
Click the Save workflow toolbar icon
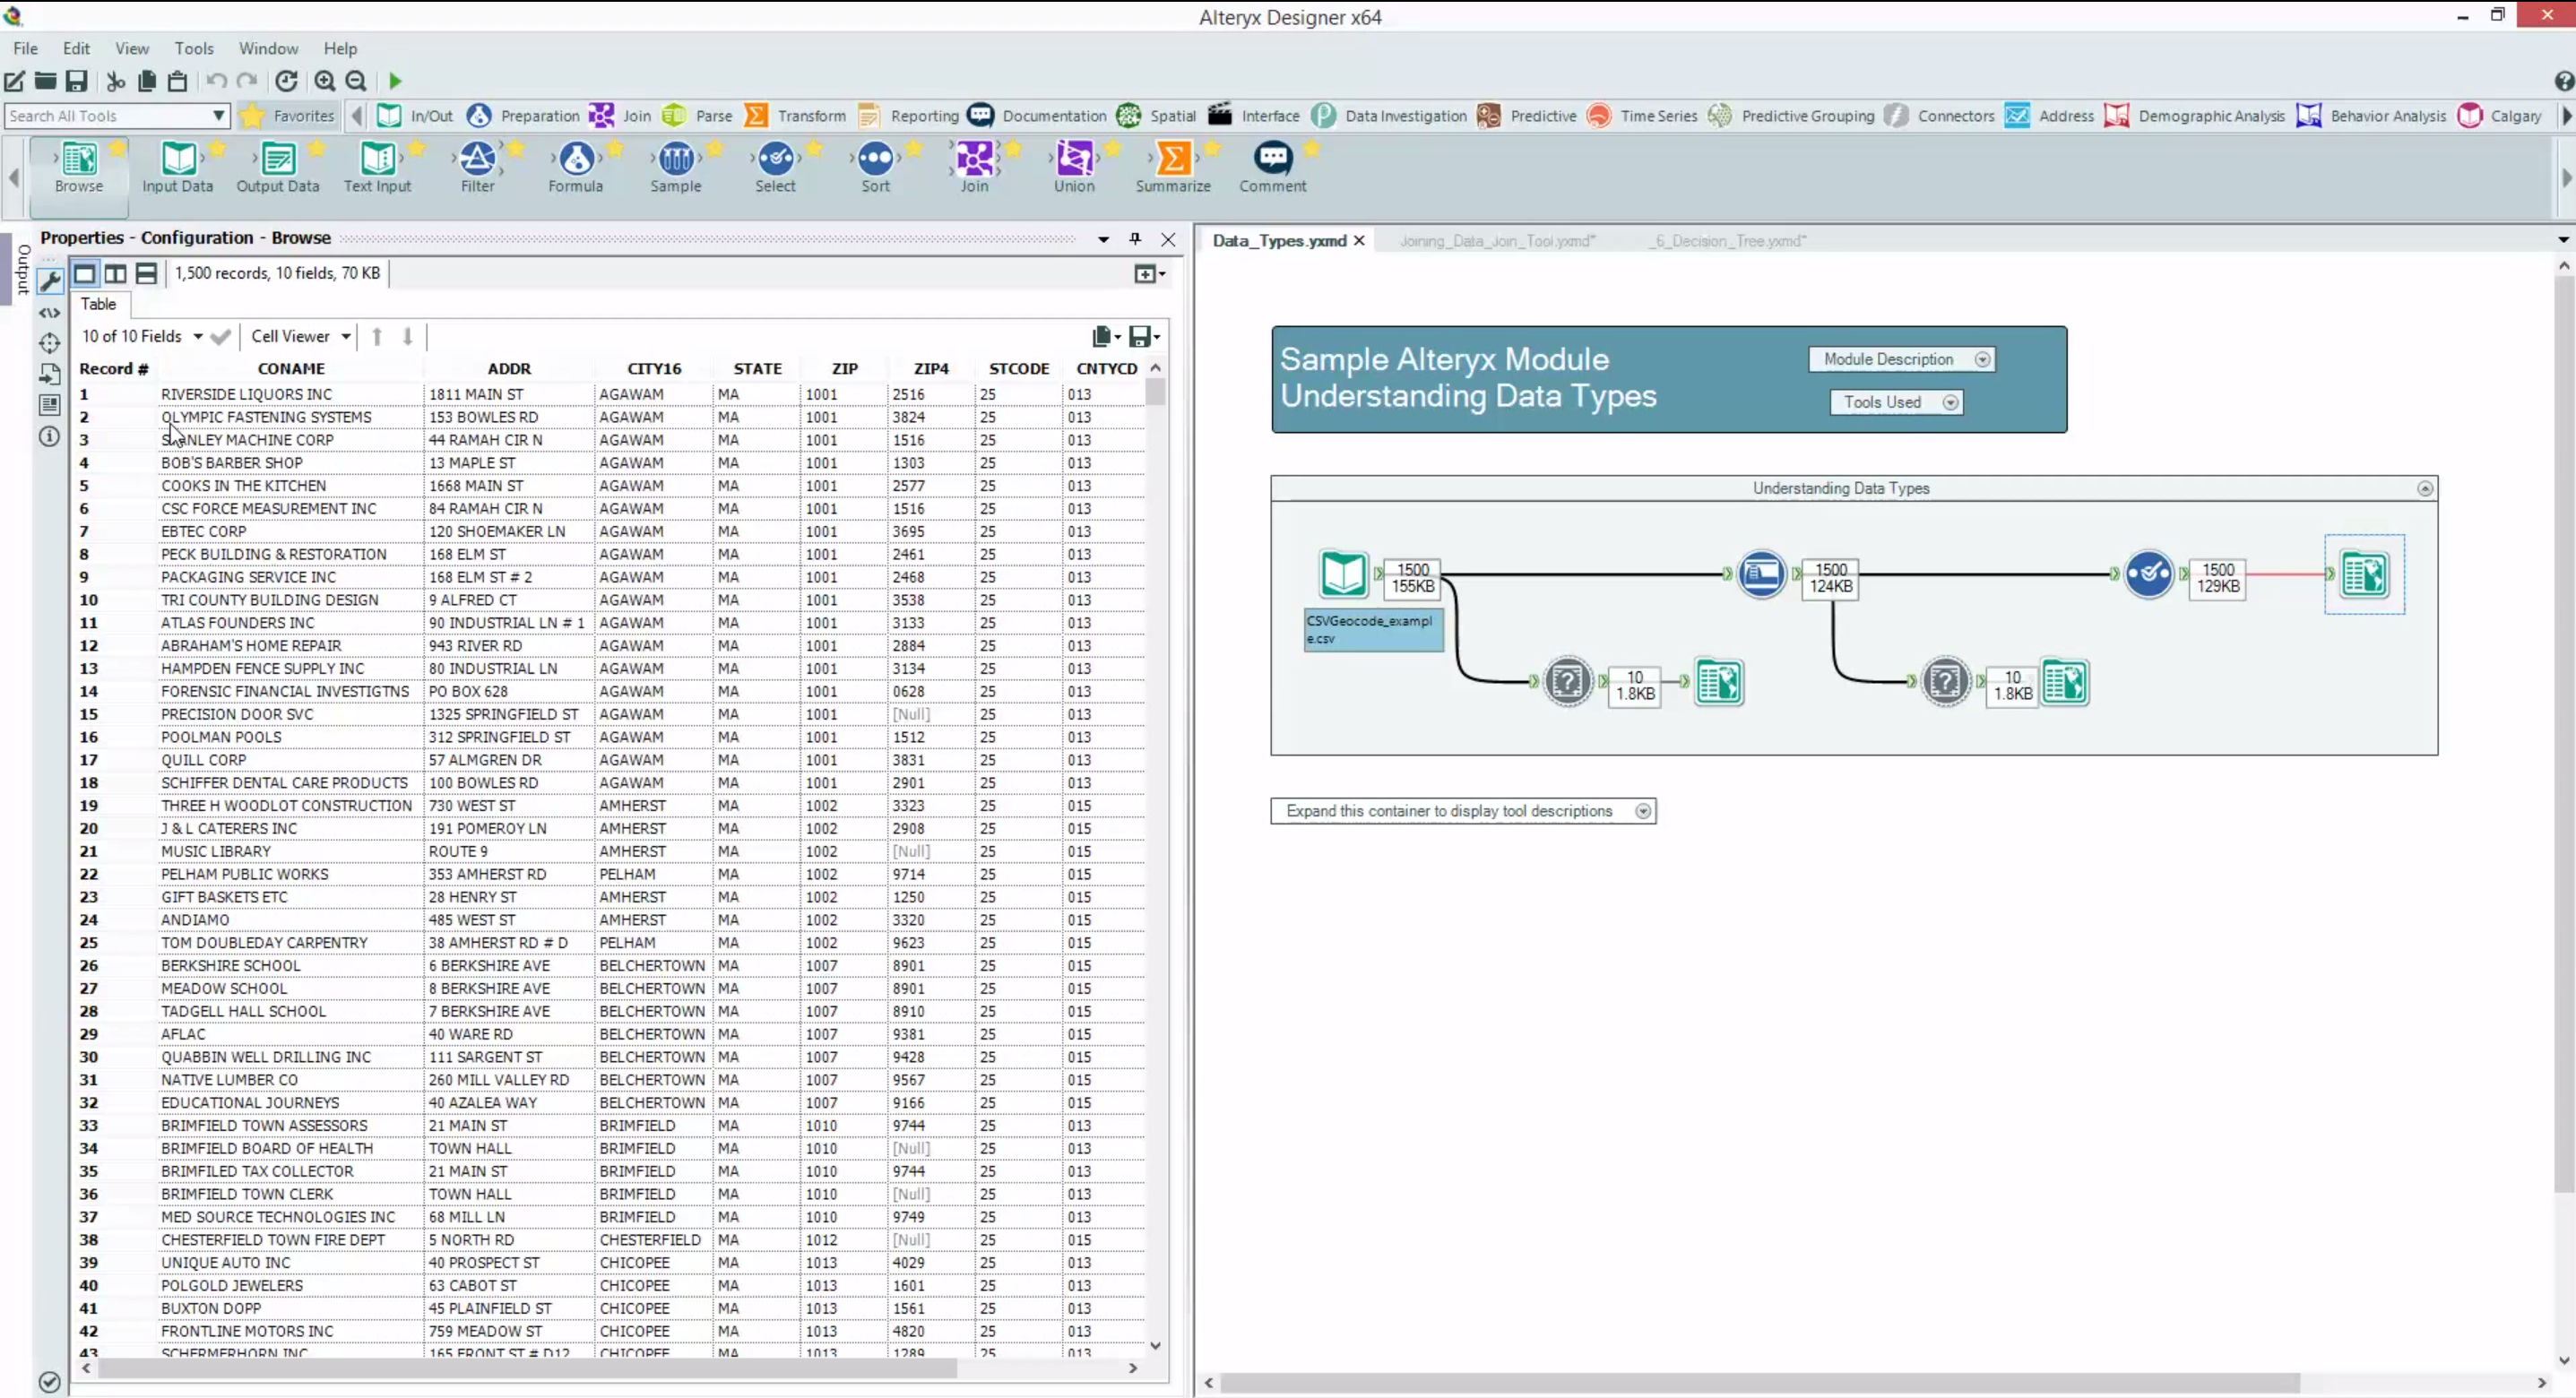77,81
